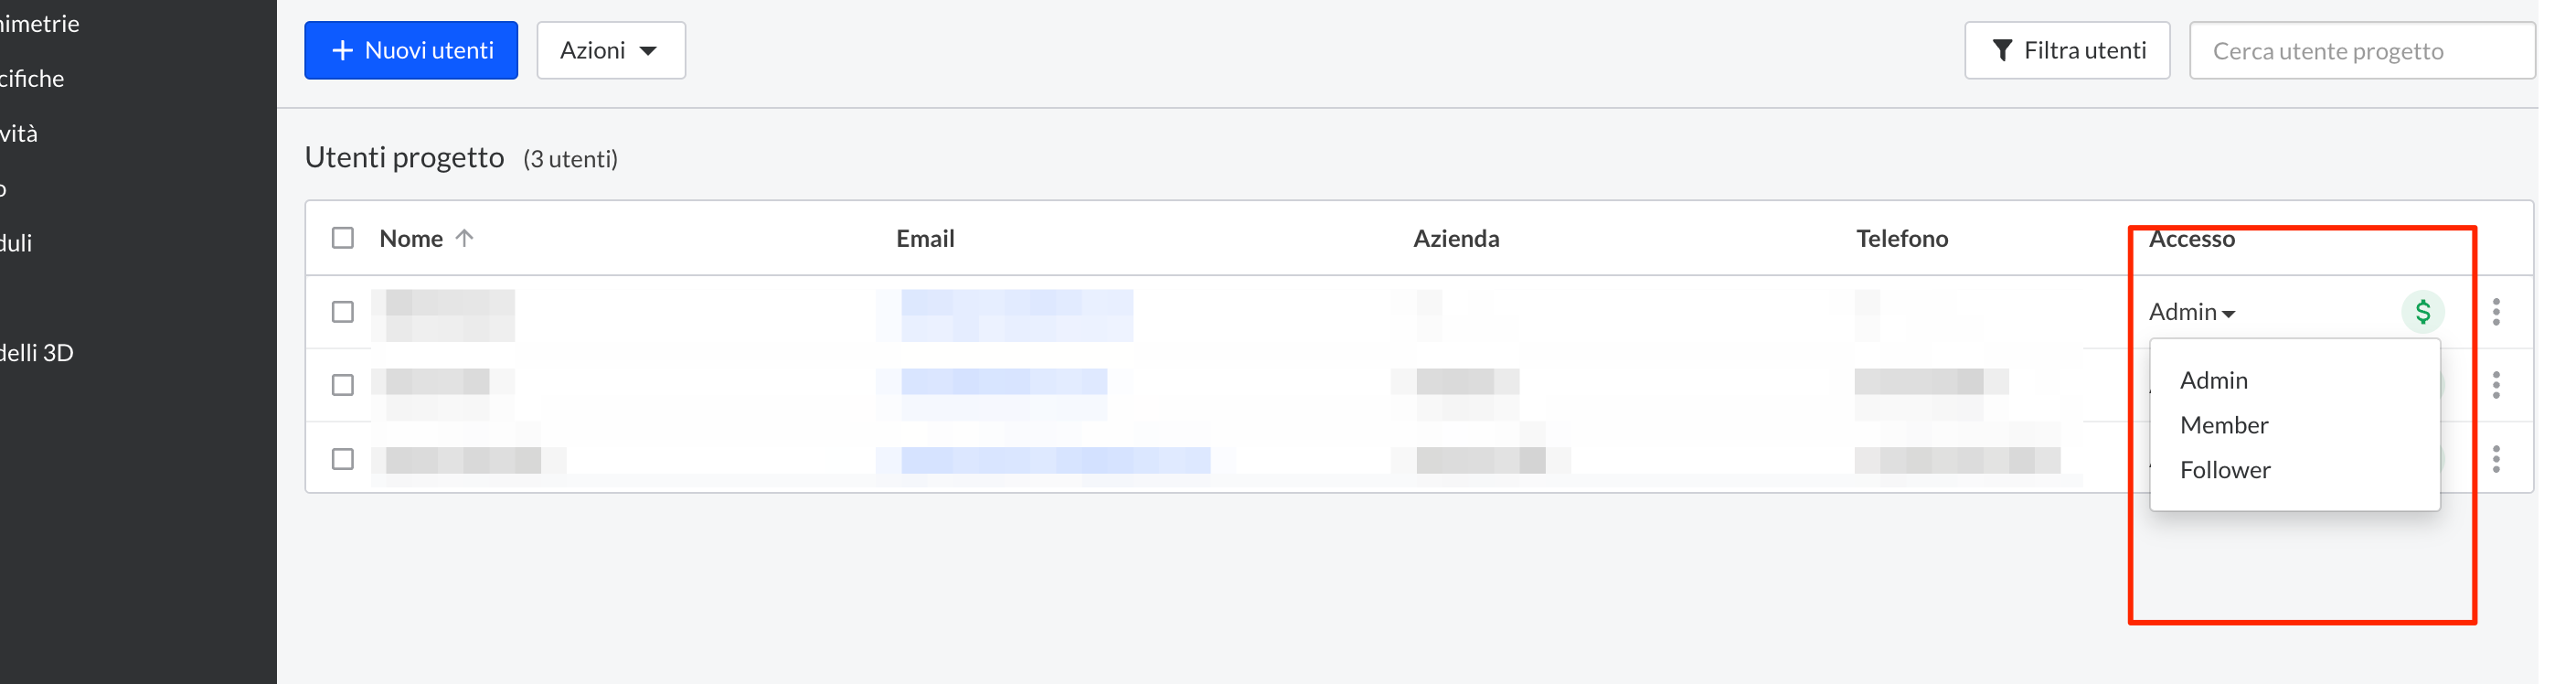Screen dimensions: 2576x684
Task: Click the funnel icon in Filtra utenti
Action: [x=2001, y=51]
